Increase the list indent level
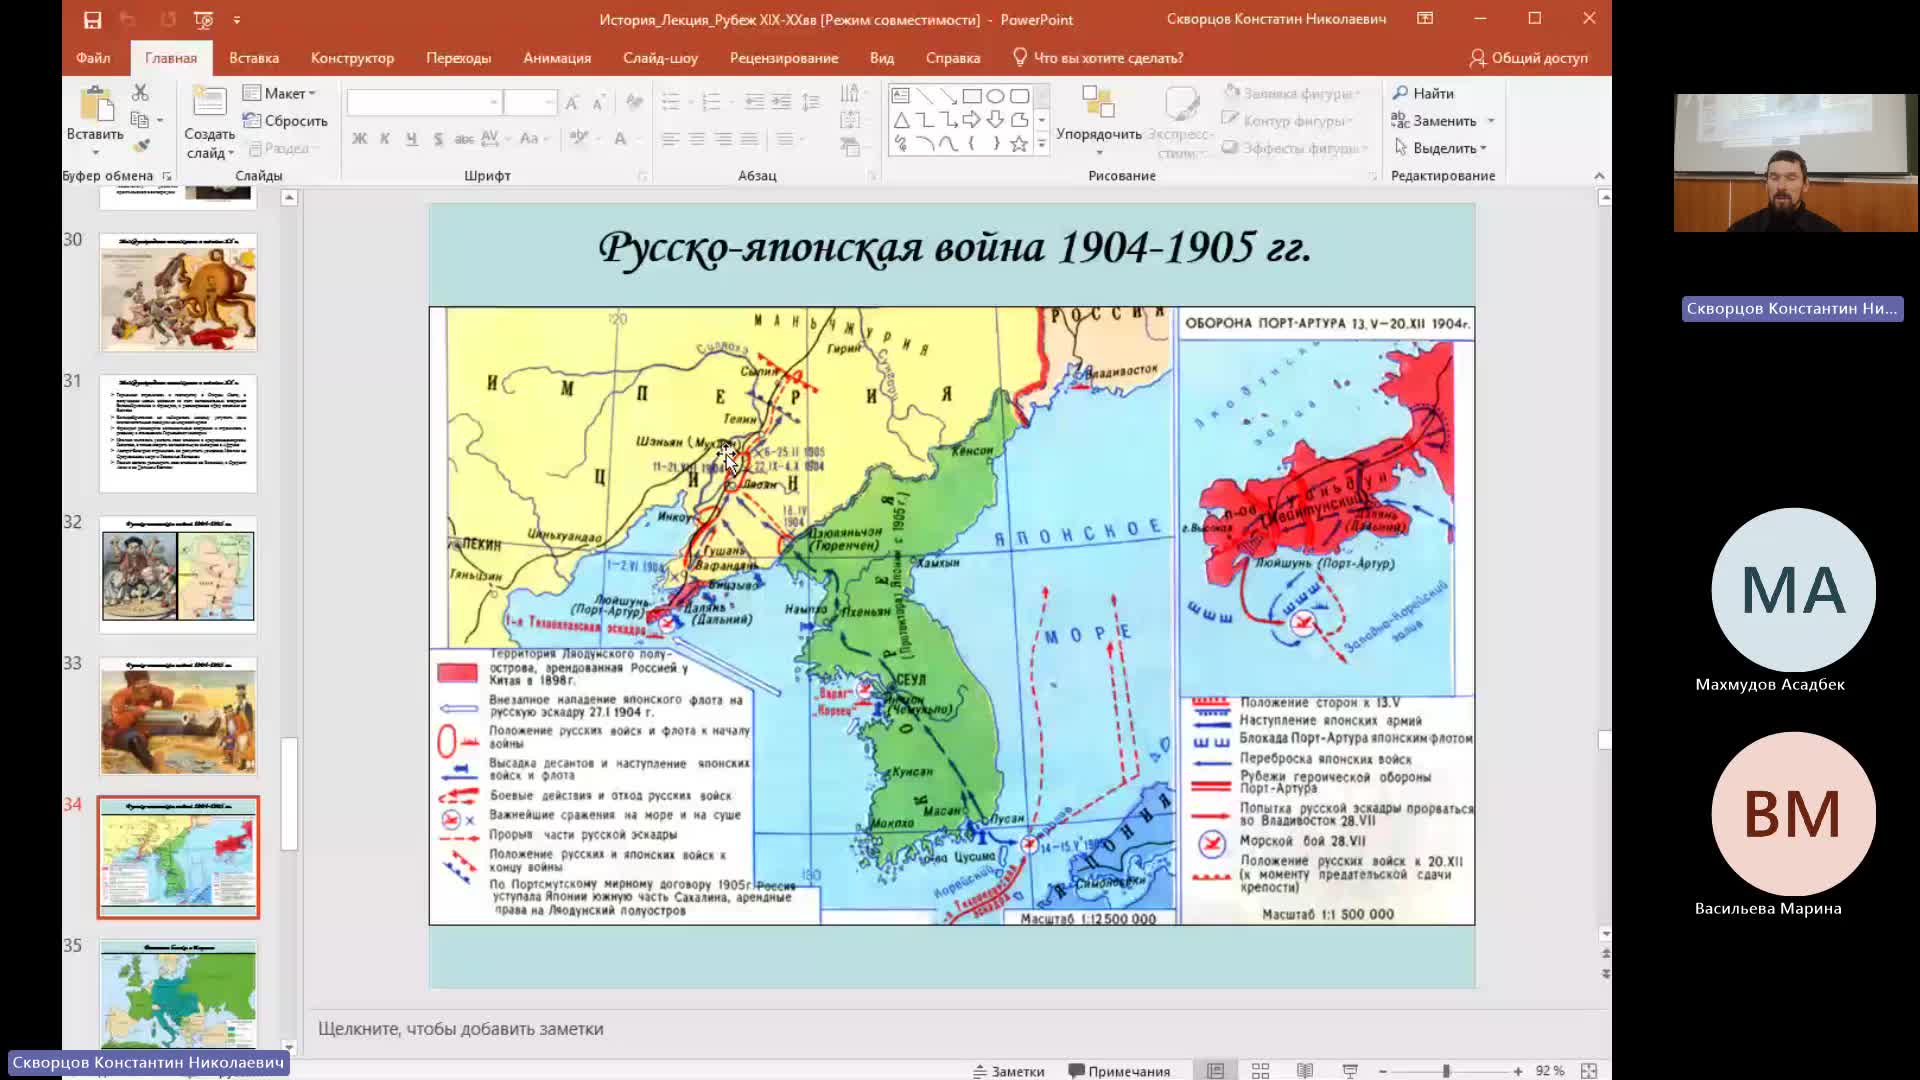This screenshot has width=1920, height=1080. pos(781,102)
